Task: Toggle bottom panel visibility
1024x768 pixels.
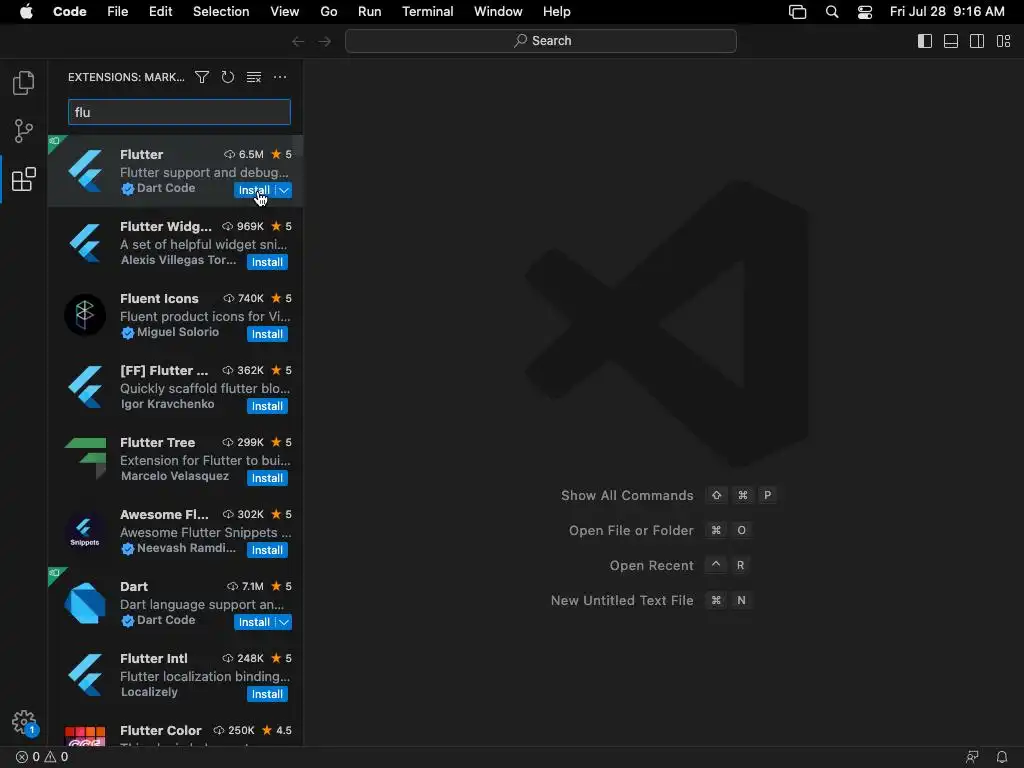Action: [x=951, y=41]
